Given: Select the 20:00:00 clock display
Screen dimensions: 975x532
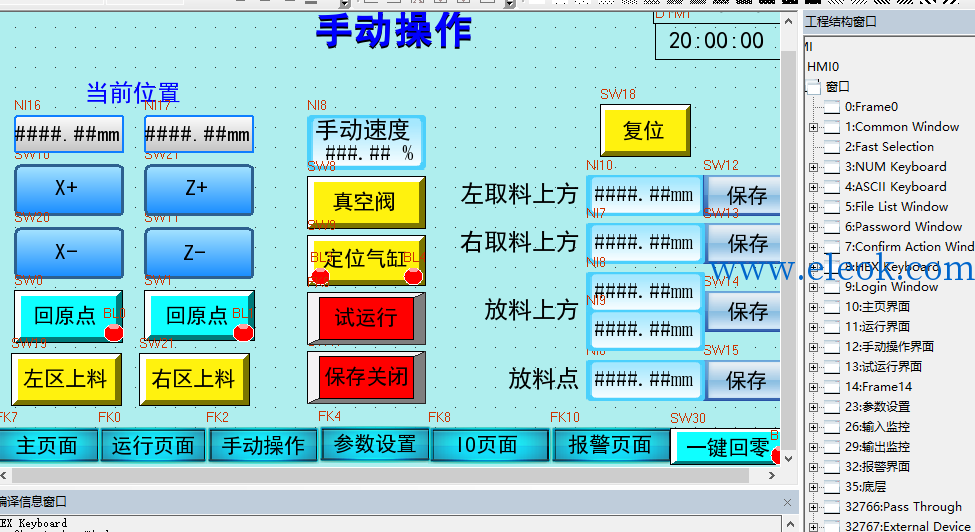Looking at the screenshot, I should click(717, 40).
